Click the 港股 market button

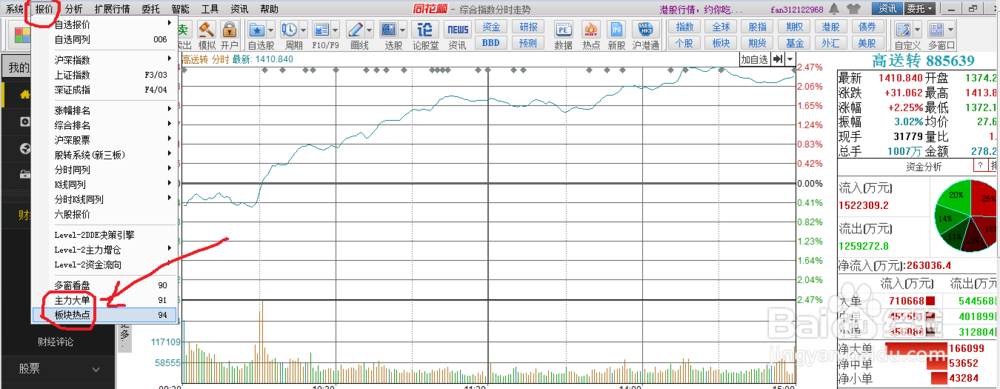click(831, 27)
